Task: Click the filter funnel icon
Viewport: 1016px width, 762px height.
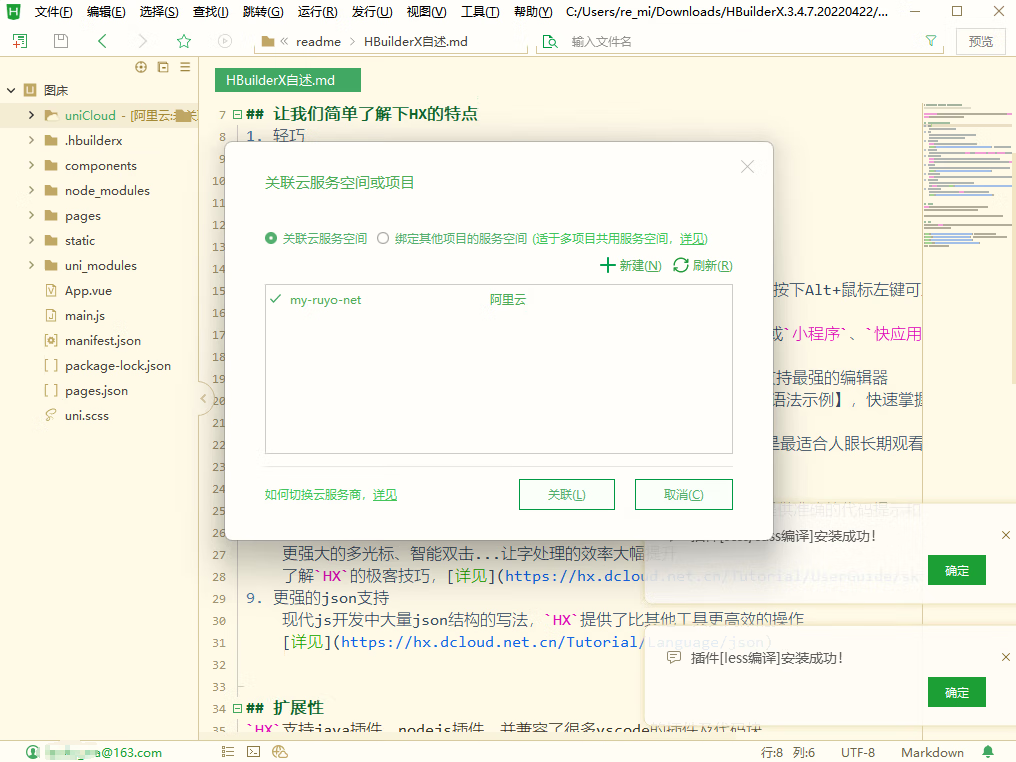Action: [931, 41]
